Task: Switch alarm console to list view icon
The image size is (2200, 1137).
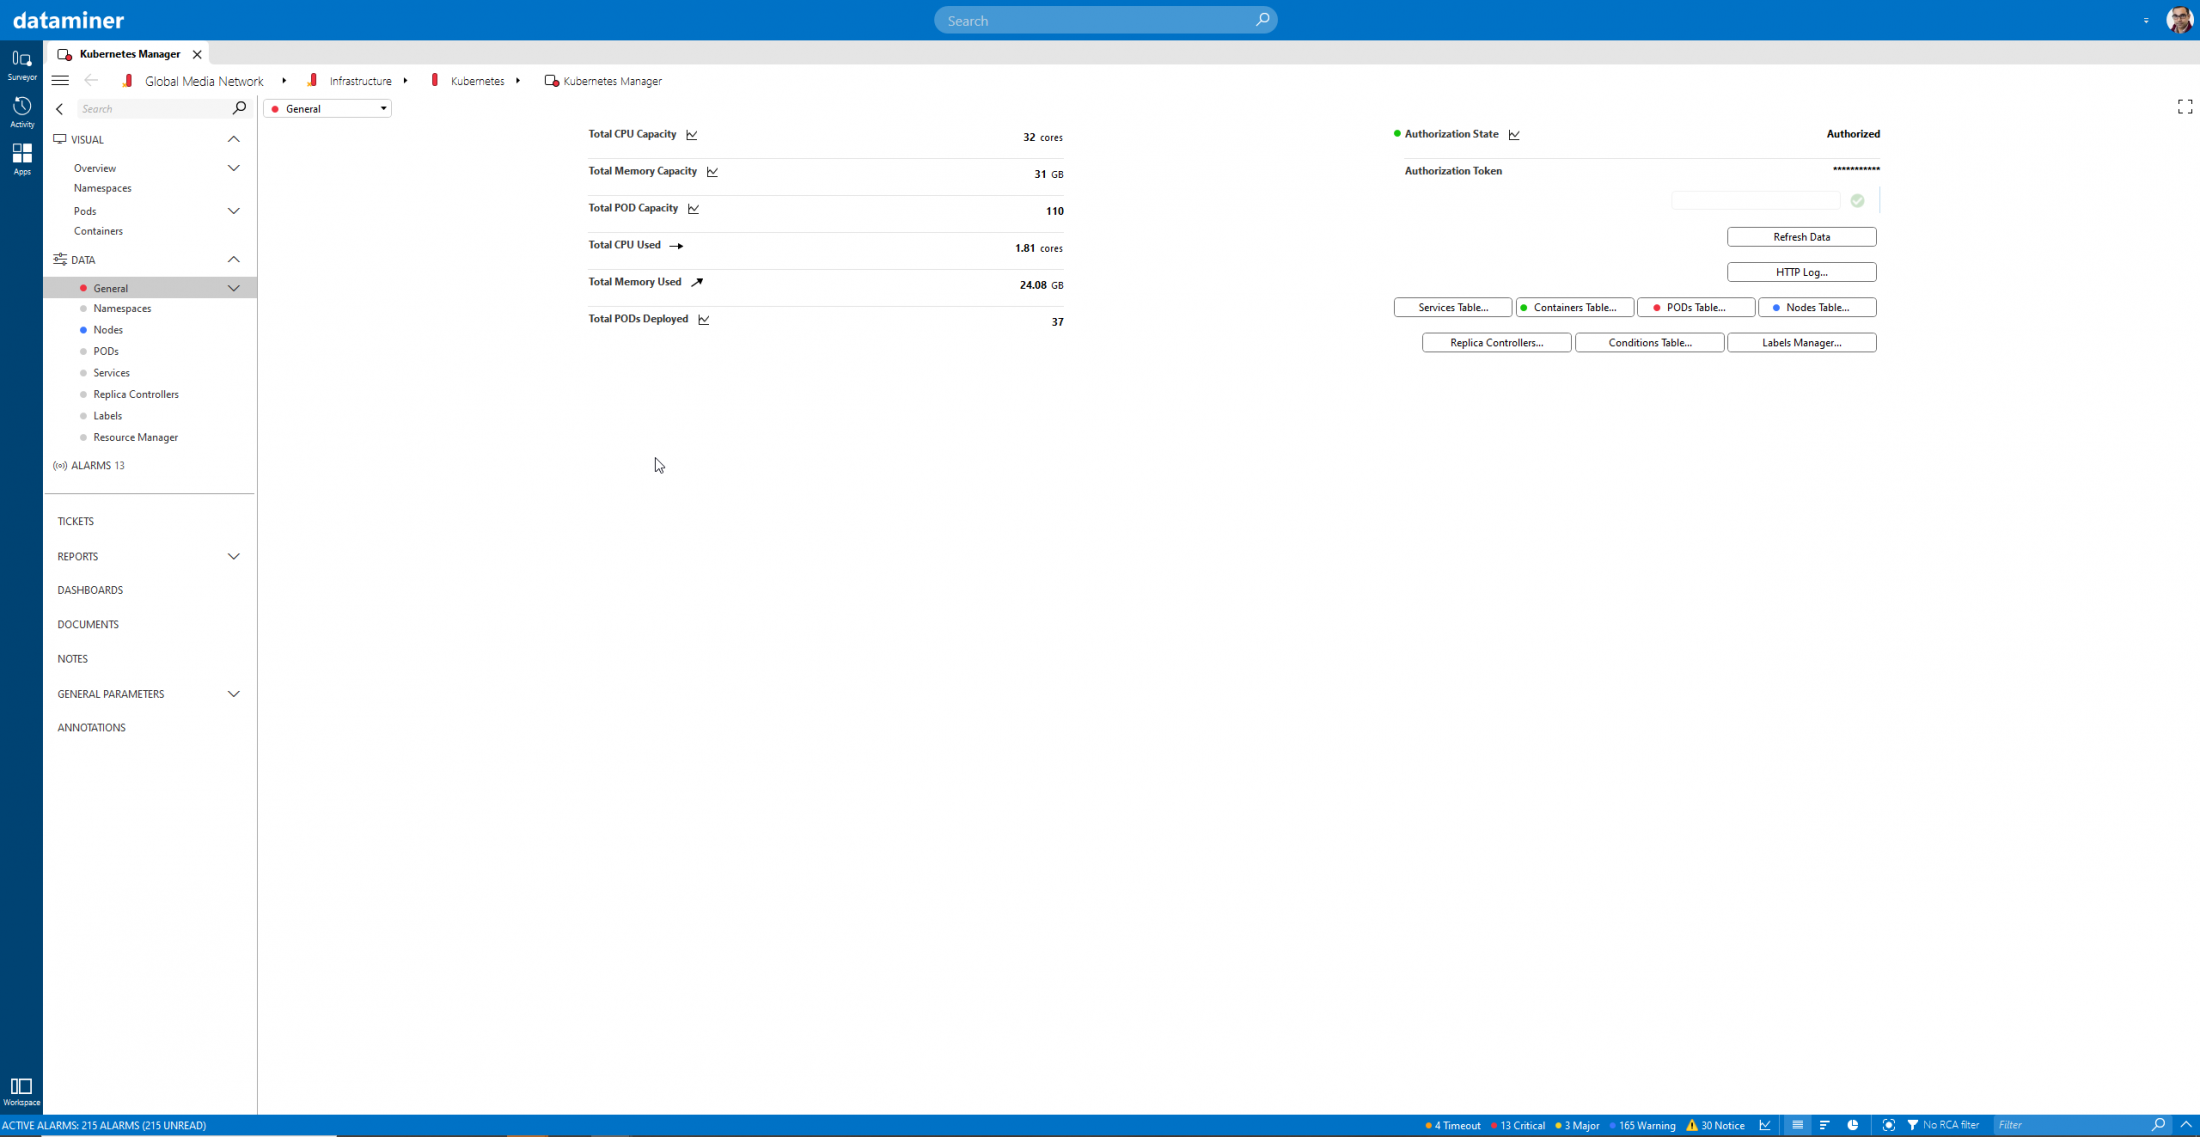Action: click(x=1797, y=1125)
